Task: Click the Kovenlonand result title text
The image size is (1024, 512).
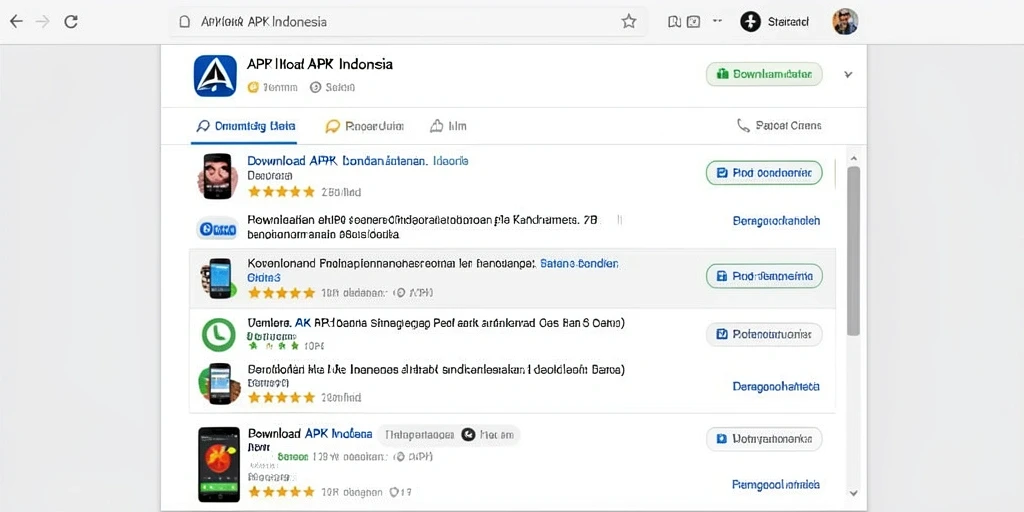Action: [x=391, y=264]
